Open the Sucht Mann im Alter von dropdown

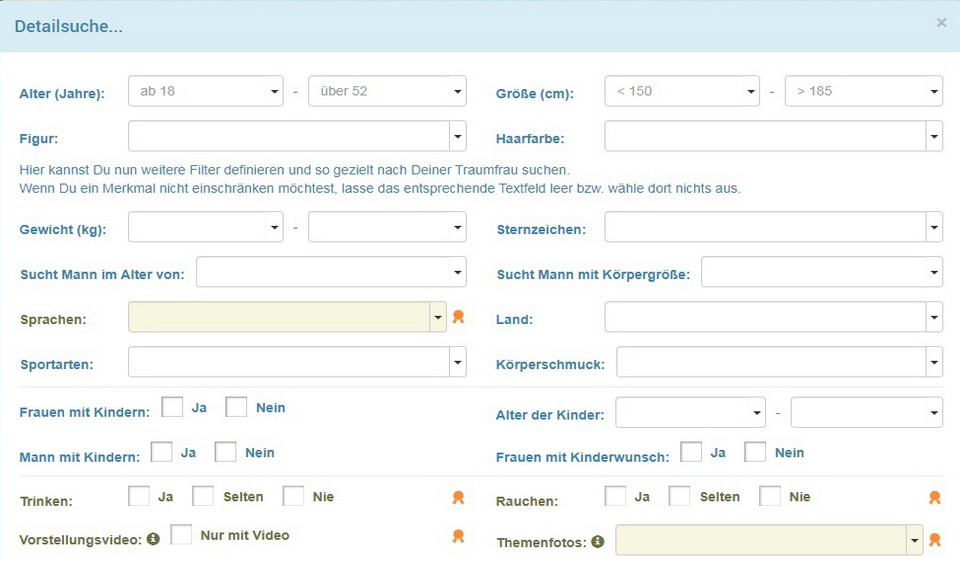tap(331, 272)
